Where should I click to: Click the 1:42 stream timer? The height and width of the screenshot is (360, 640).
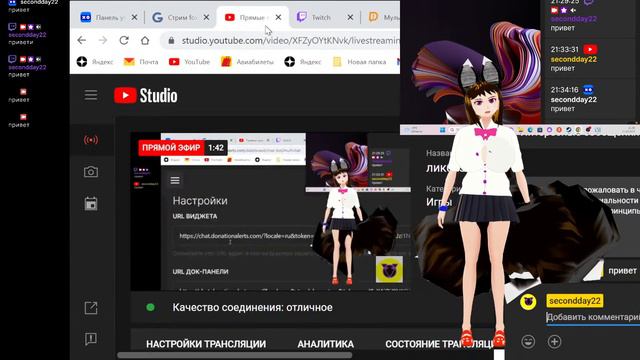tap(216, 148)
